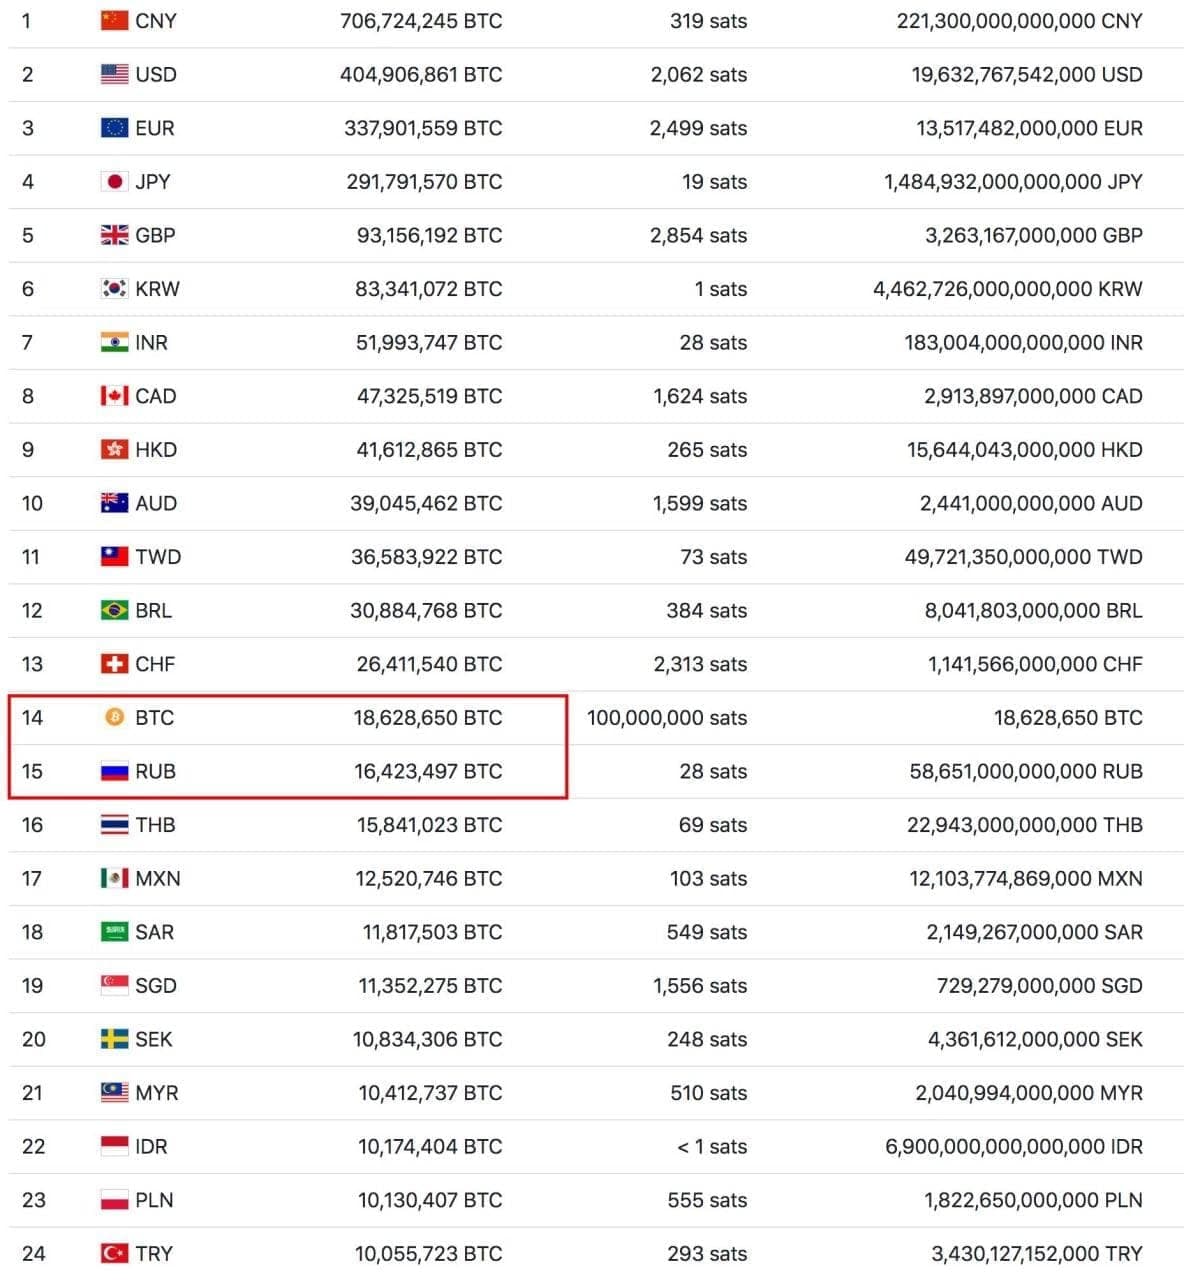
Task: Select the GBP currency label
Action: [155, 235]
